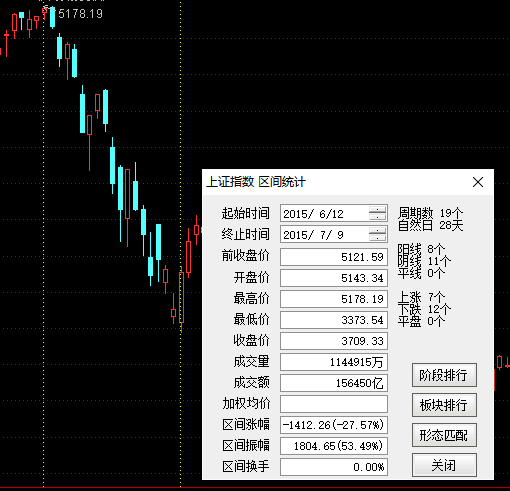Viewport: 510px width, 491px height.
Task: Select the 区间振幅 value field
Action: (334, 446)
